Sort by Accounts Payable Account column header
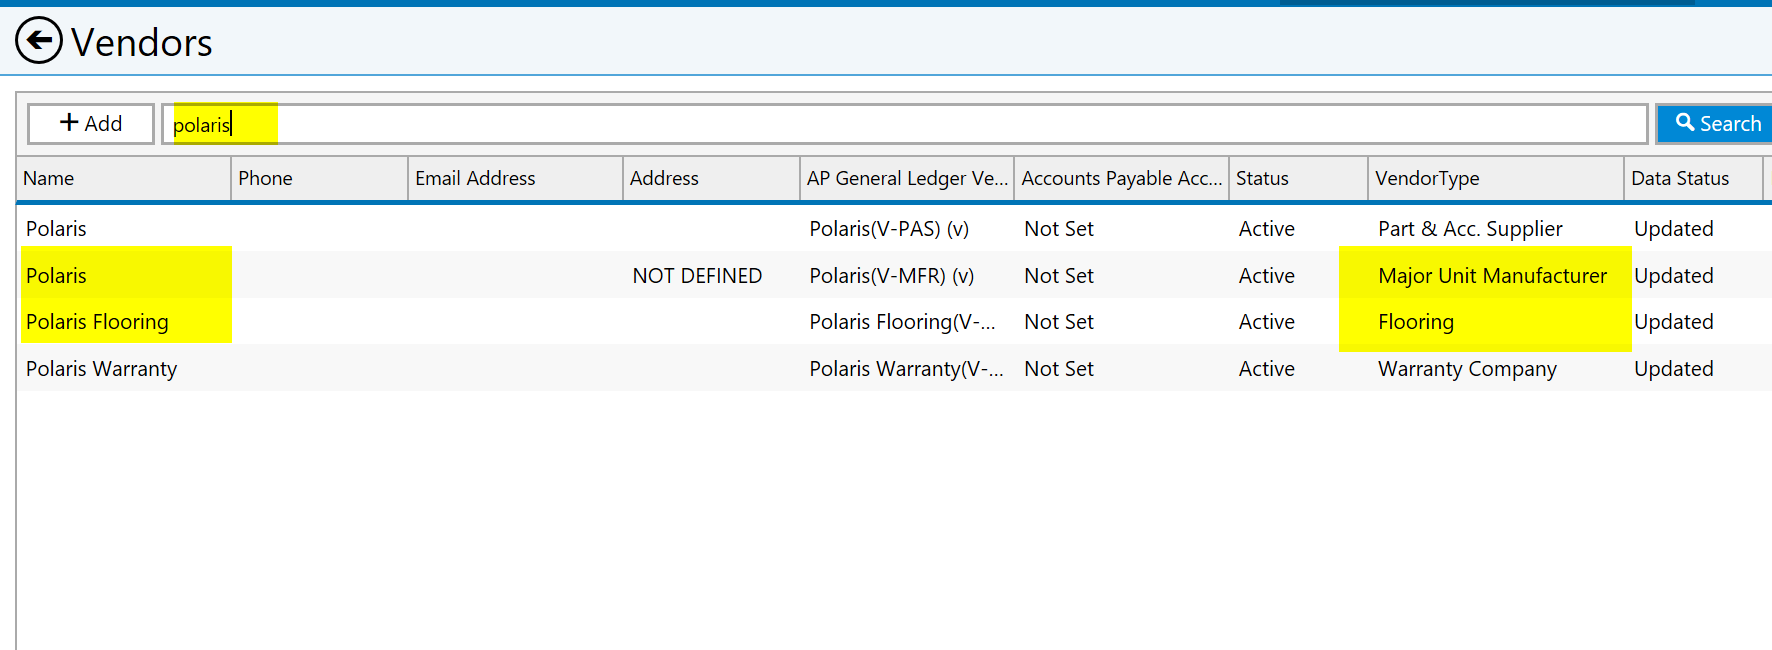This screenshot has width=1772, height=650. 1122,179
